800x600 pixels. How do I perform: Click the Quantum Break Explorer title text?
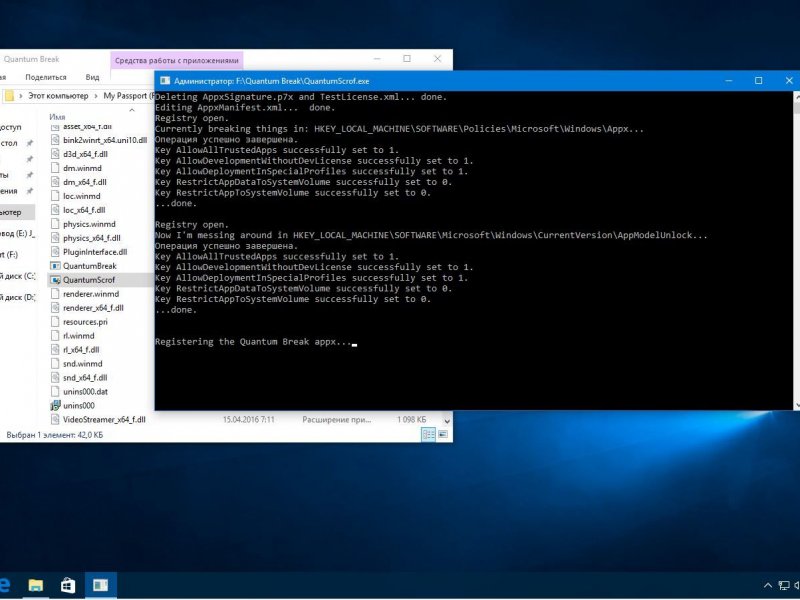pos(31,59)
